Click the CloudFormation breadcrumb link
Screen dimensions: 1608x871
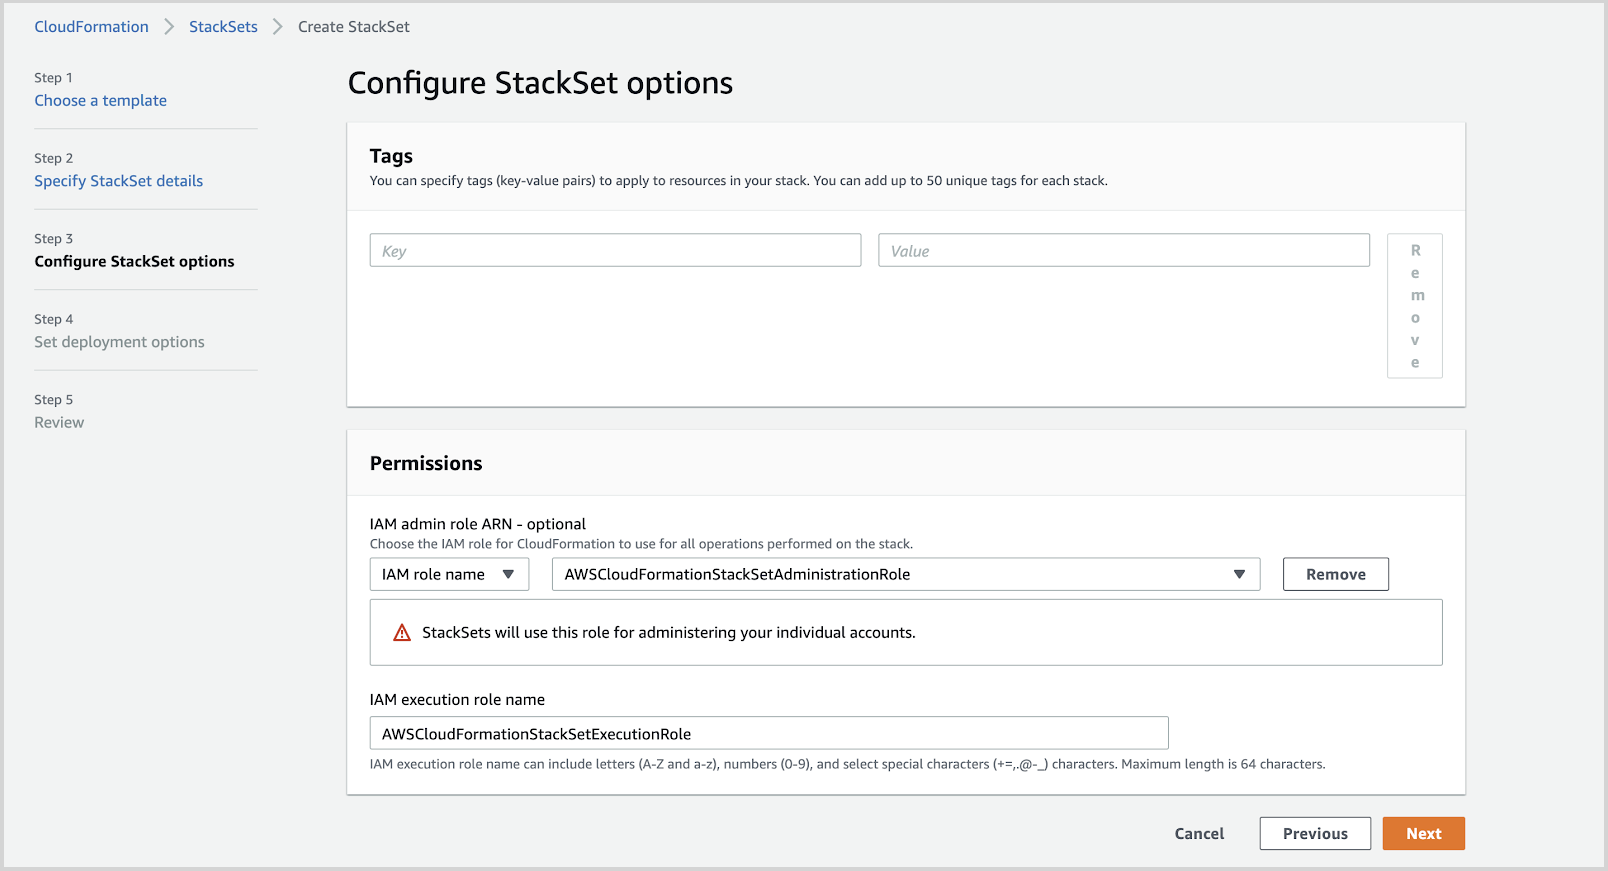(91, 26)
